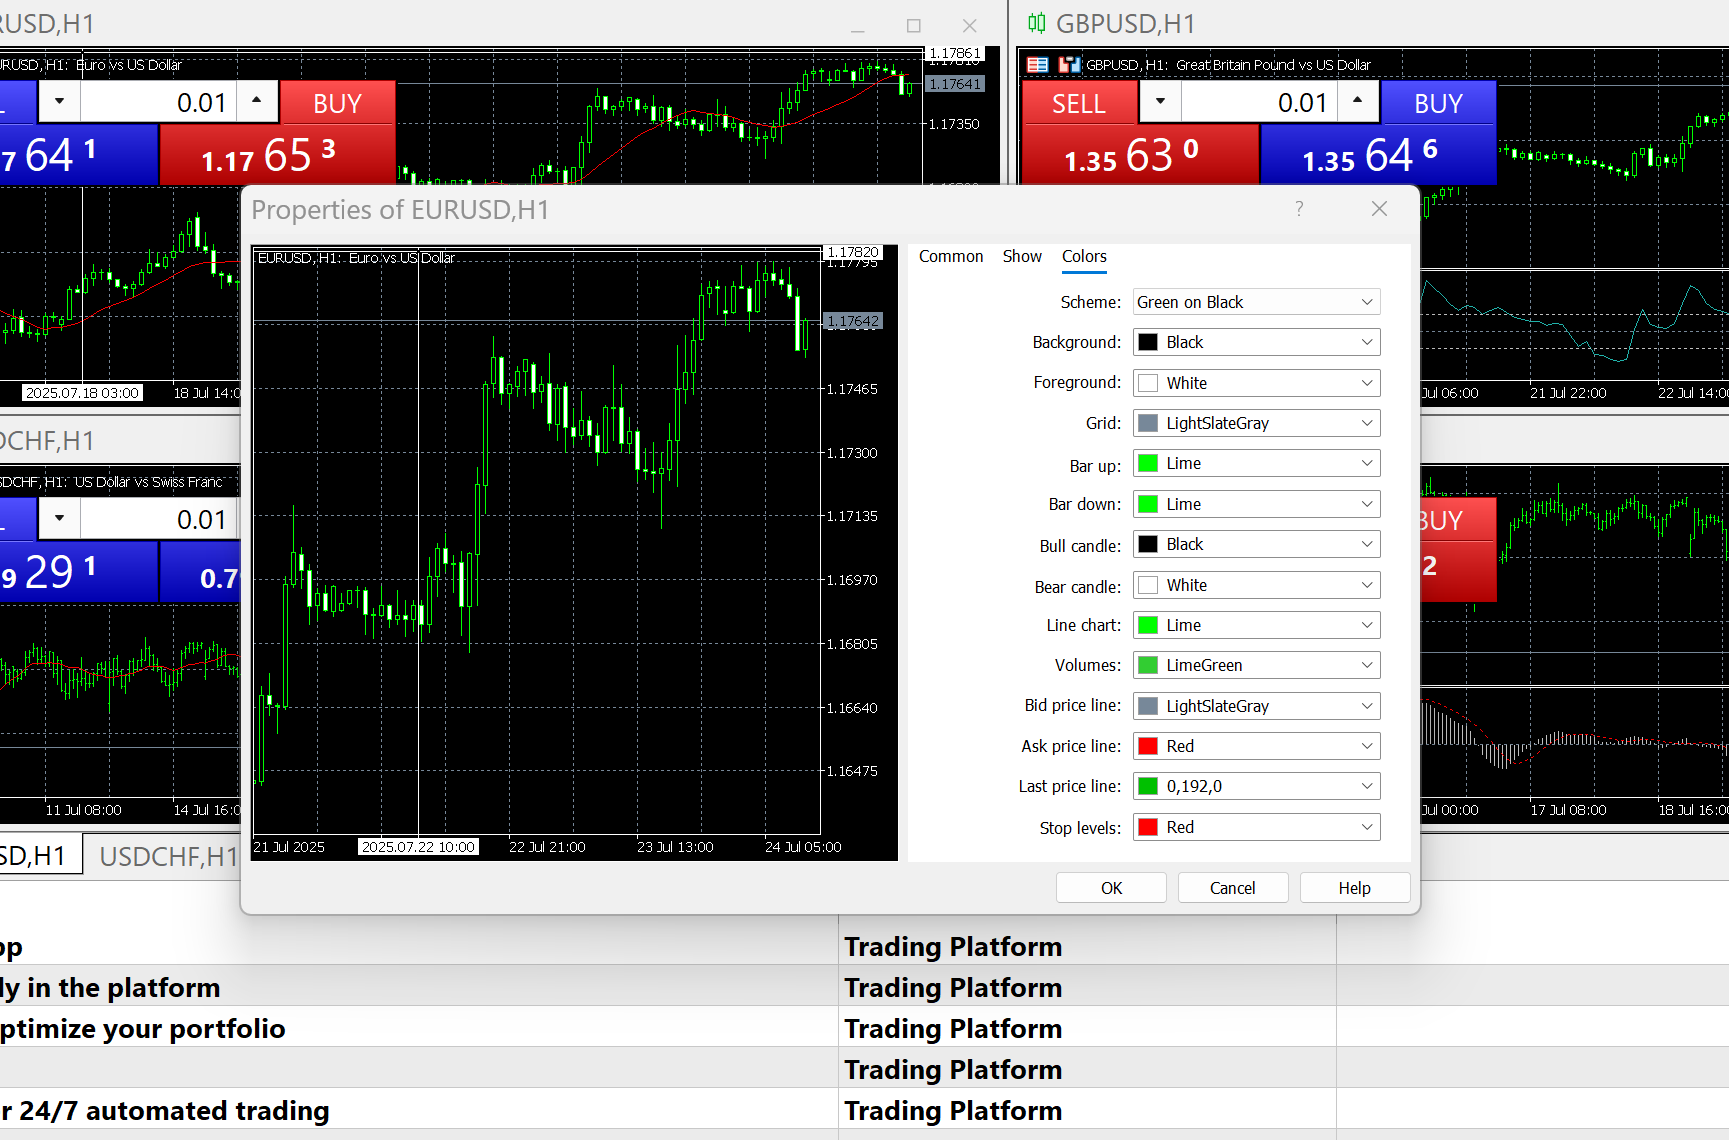Viewport: 1729px width, 1140px height.
Task: Open the Background color dropdown
Action: coord(1256,342)
